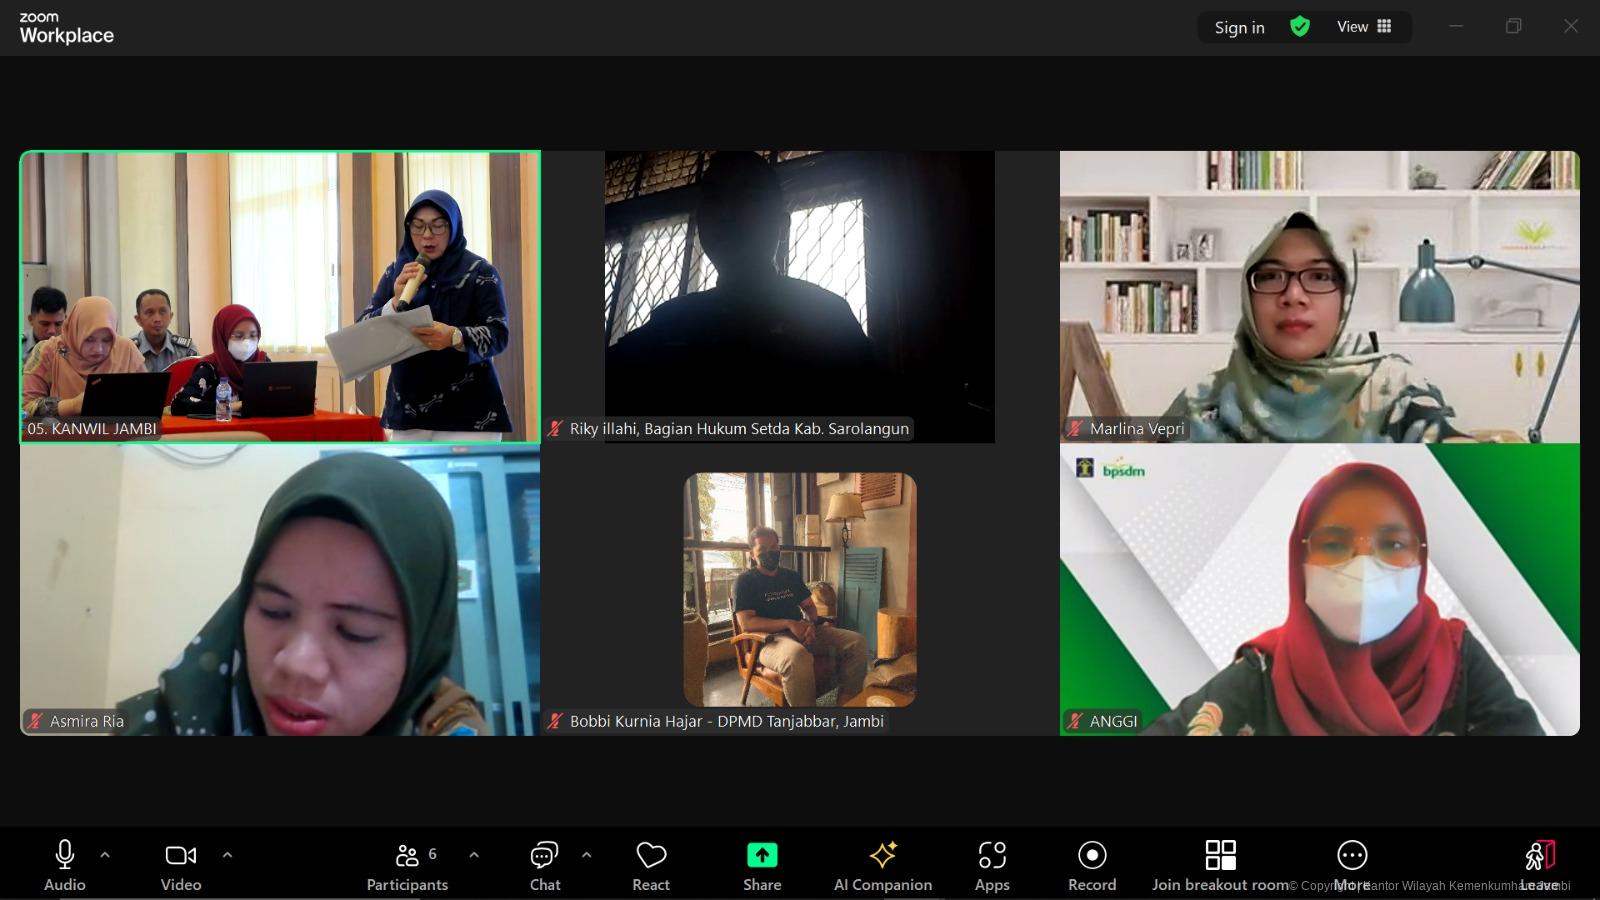Open the View layout menu

(x=1364, y=27)
